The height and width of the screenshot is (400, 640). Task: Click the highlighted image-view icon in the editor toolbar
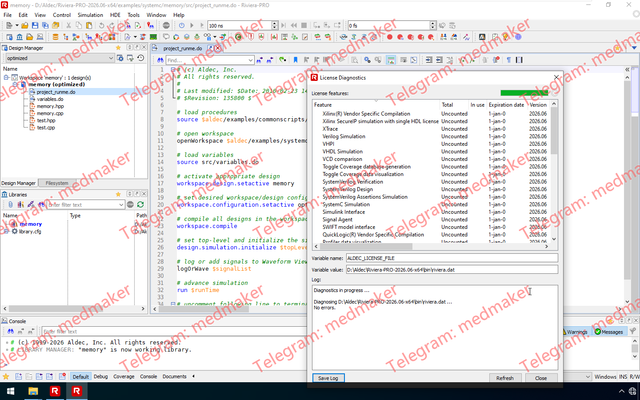coord(391,60)
